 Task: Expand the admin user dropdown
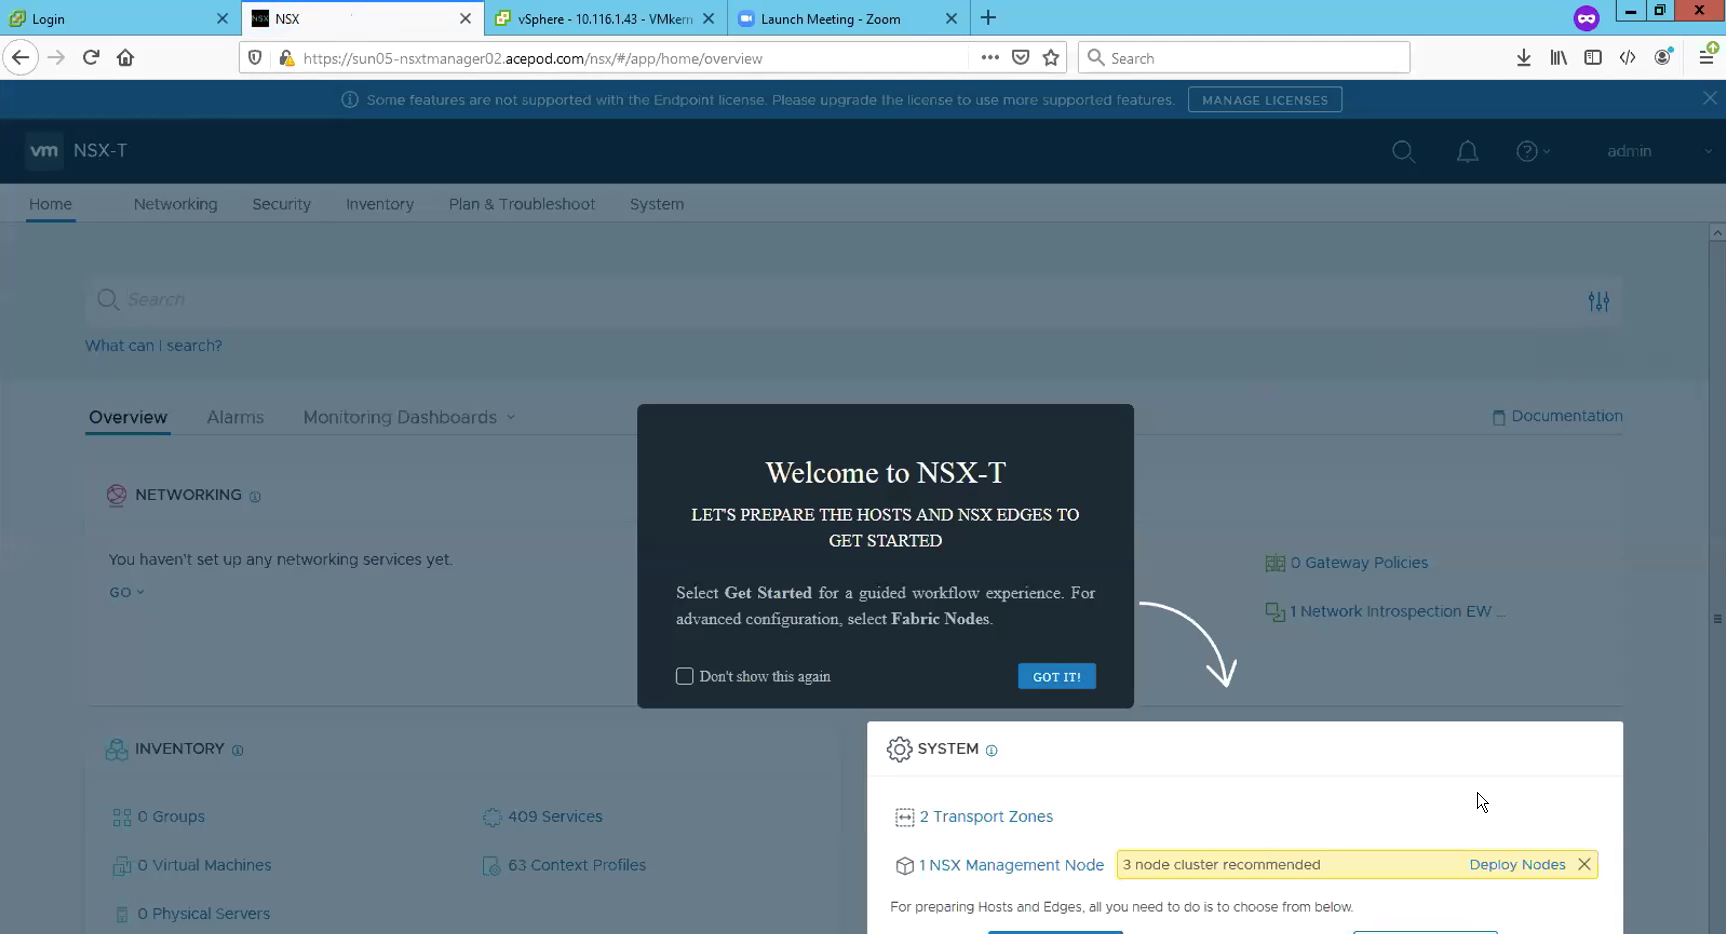coord(1708,151)
